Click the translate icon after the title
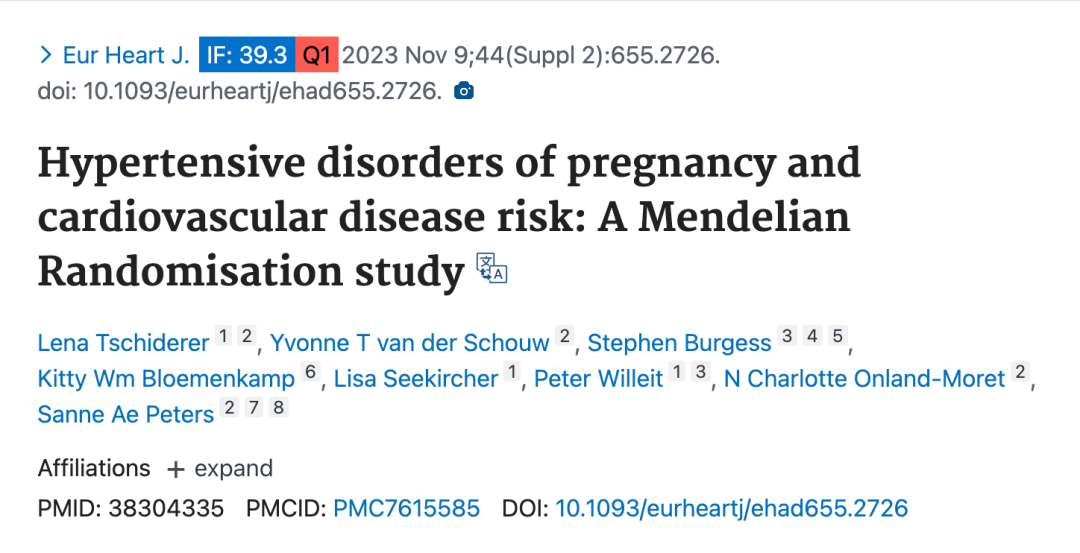This screenshot has height=553, width=1080. 492,268
